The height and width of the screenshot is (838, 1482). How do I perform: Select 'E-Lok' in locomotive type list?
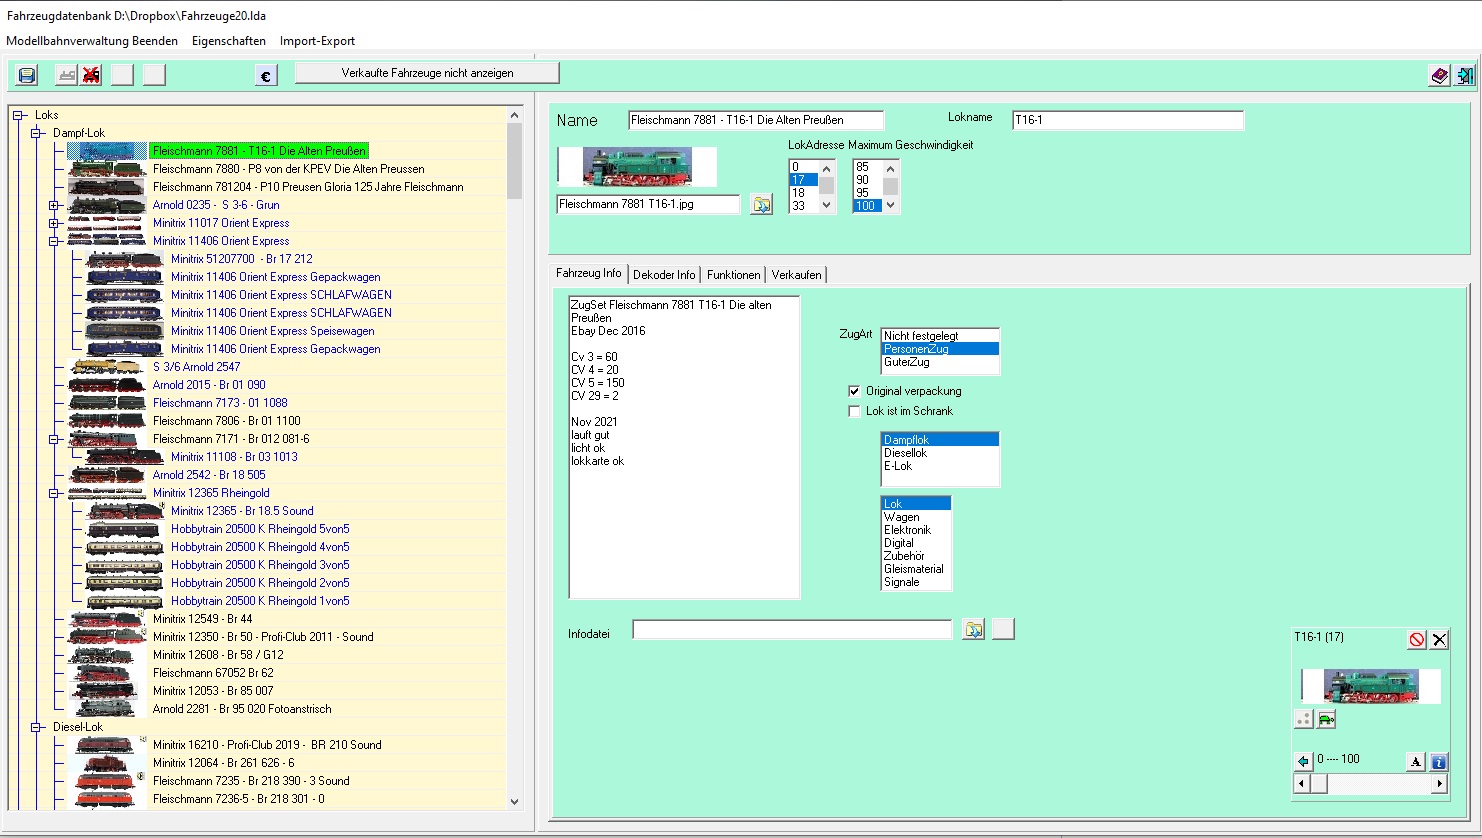[x=940, y=466]
